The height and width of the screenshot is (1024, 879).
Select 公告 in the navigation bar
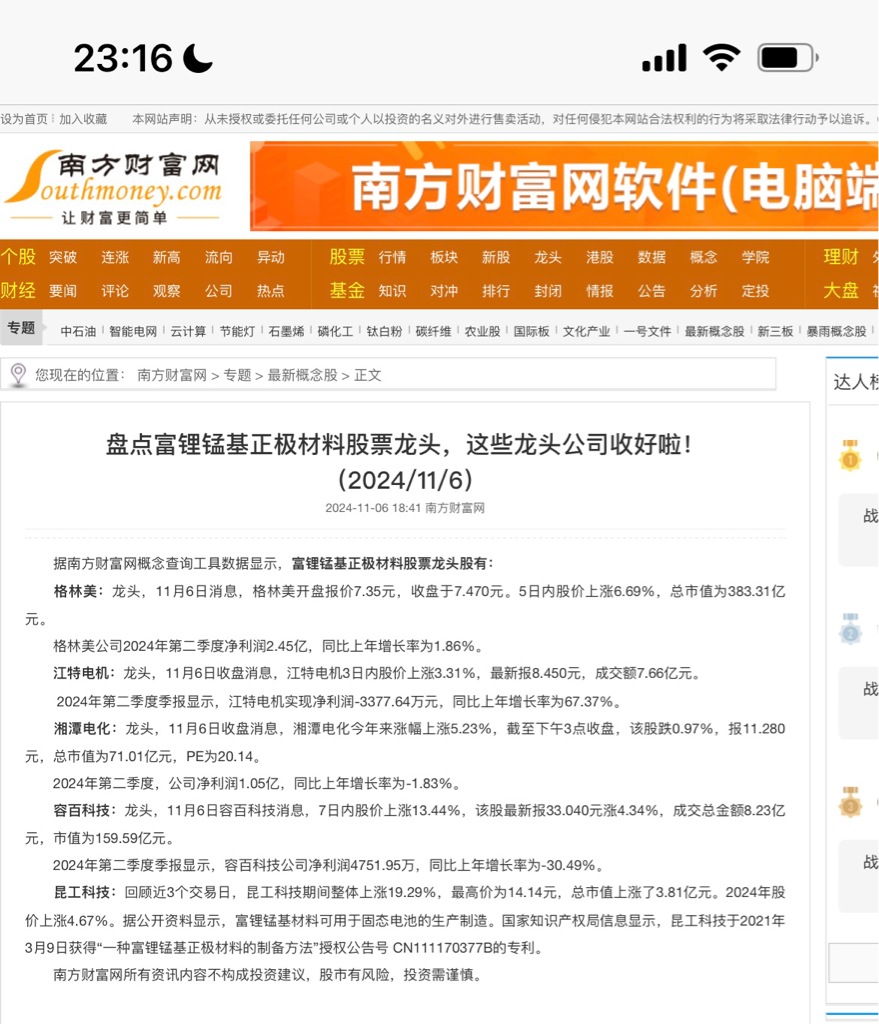point(652,291)
